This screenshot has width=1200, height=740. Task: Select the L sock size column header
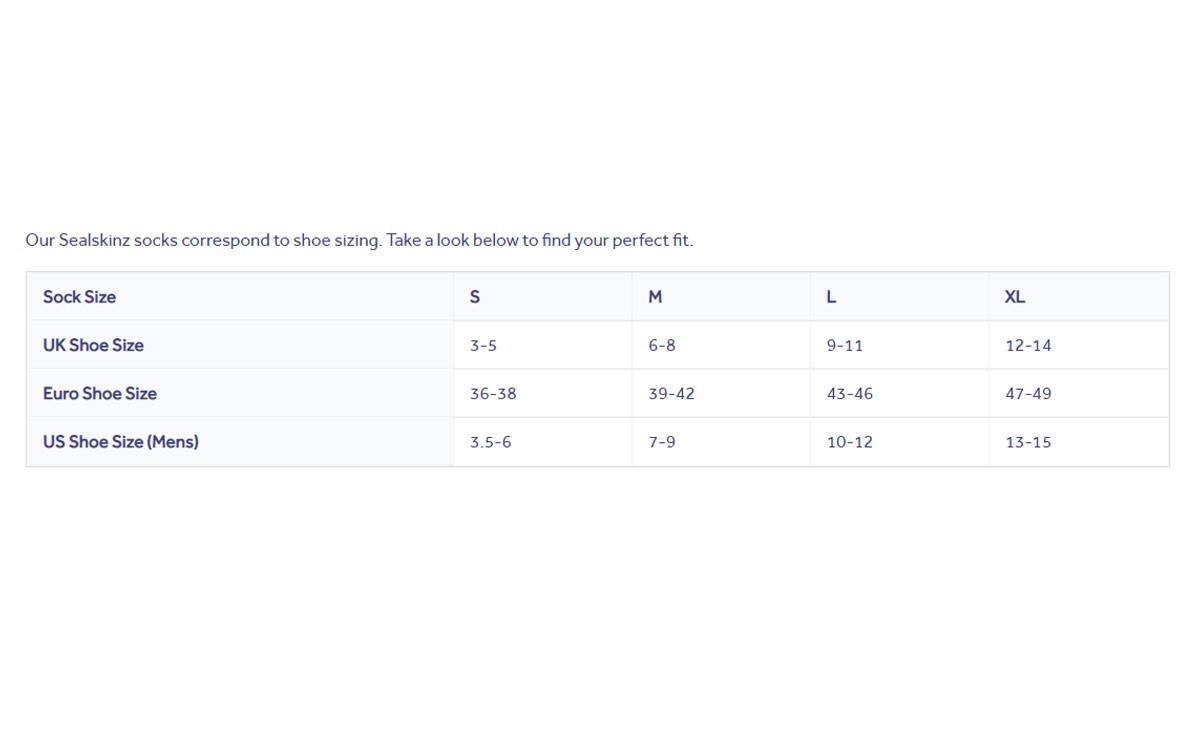tap(831, 297)
